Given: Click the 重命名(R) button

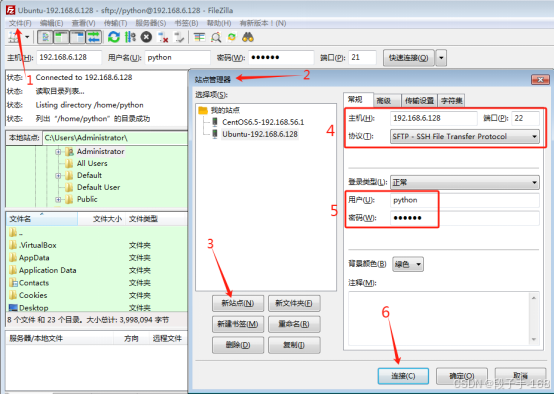Looking at the screenshot, I should (294, 324).
